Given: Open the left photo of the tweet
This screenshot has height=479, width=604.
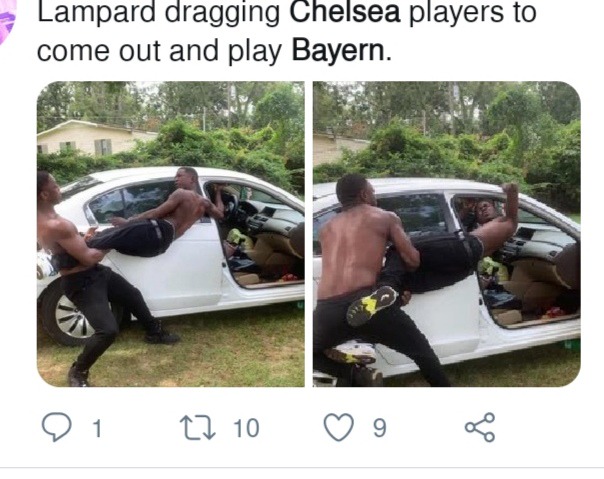Looking at the screenshot, I should point(171,234).
